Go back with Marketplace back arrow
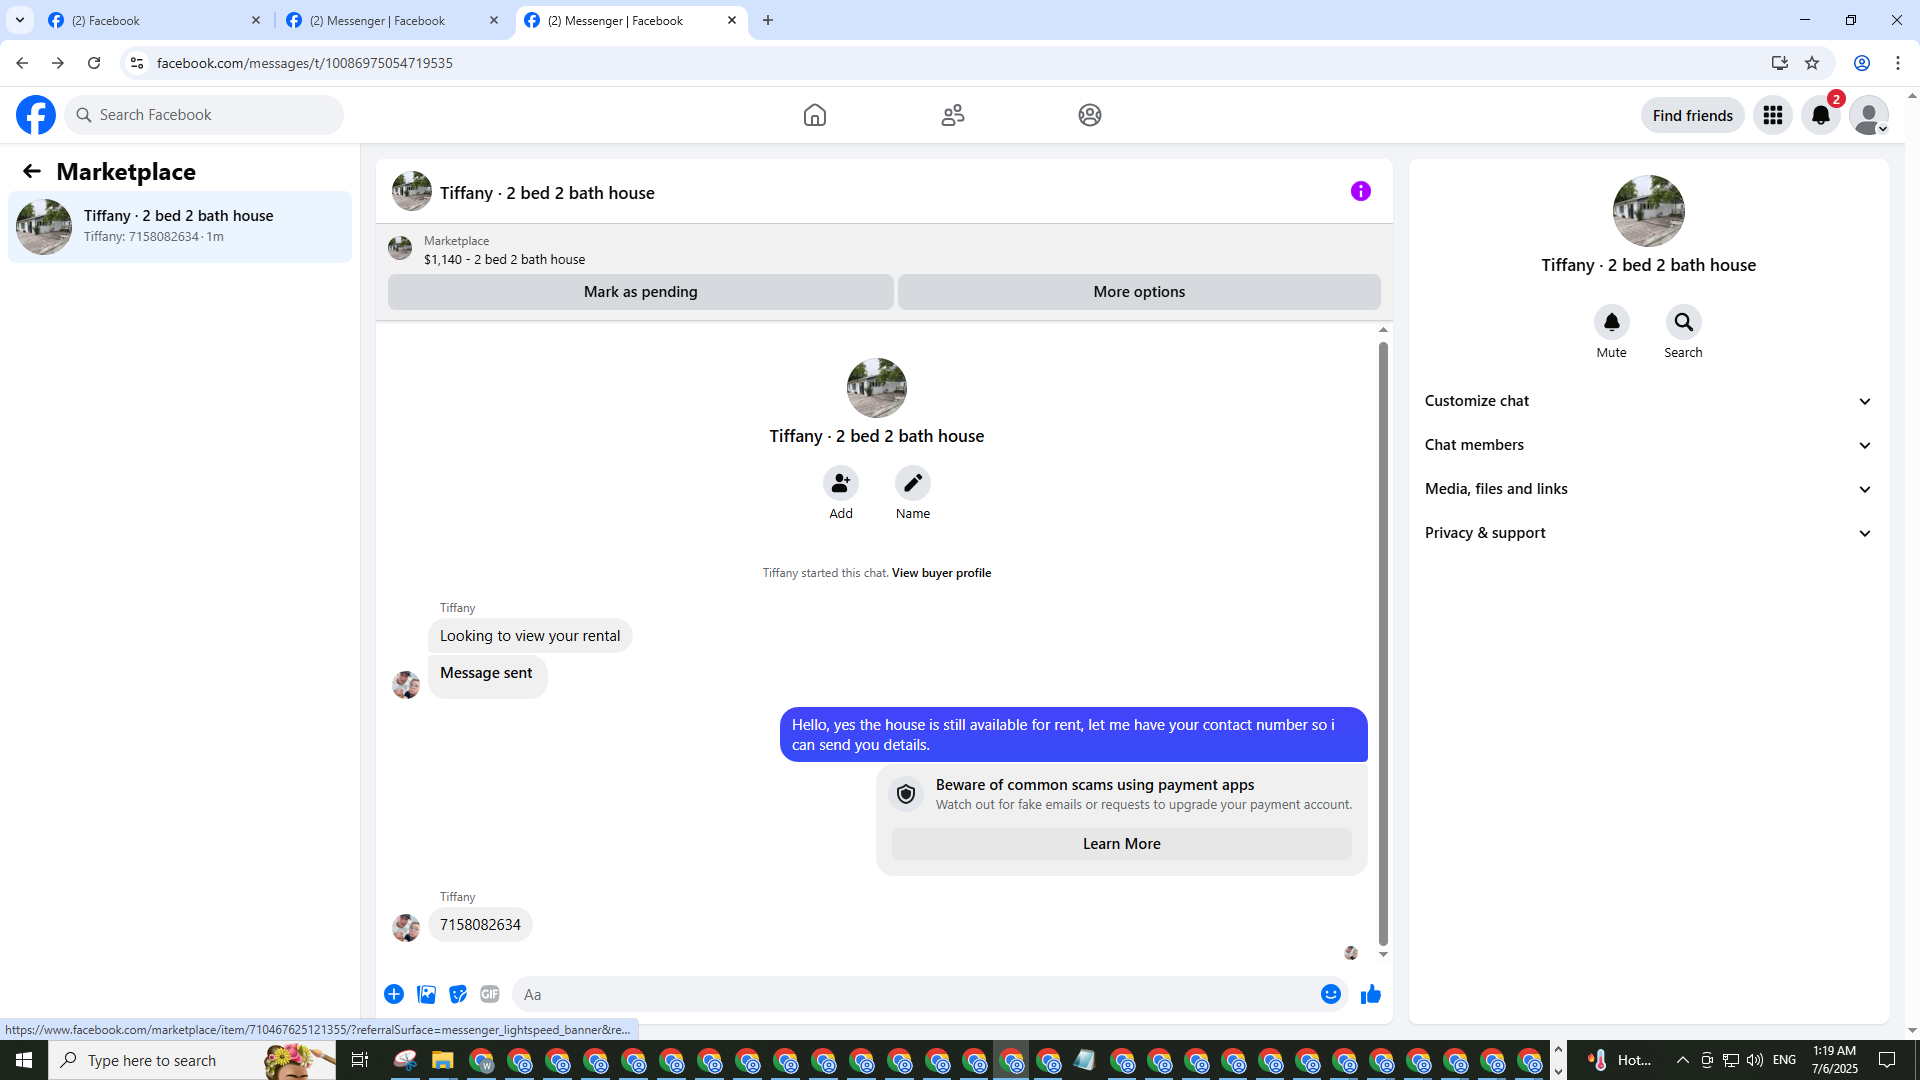Viewport: 1920px width, 1080px height. [x=32, y=171]
